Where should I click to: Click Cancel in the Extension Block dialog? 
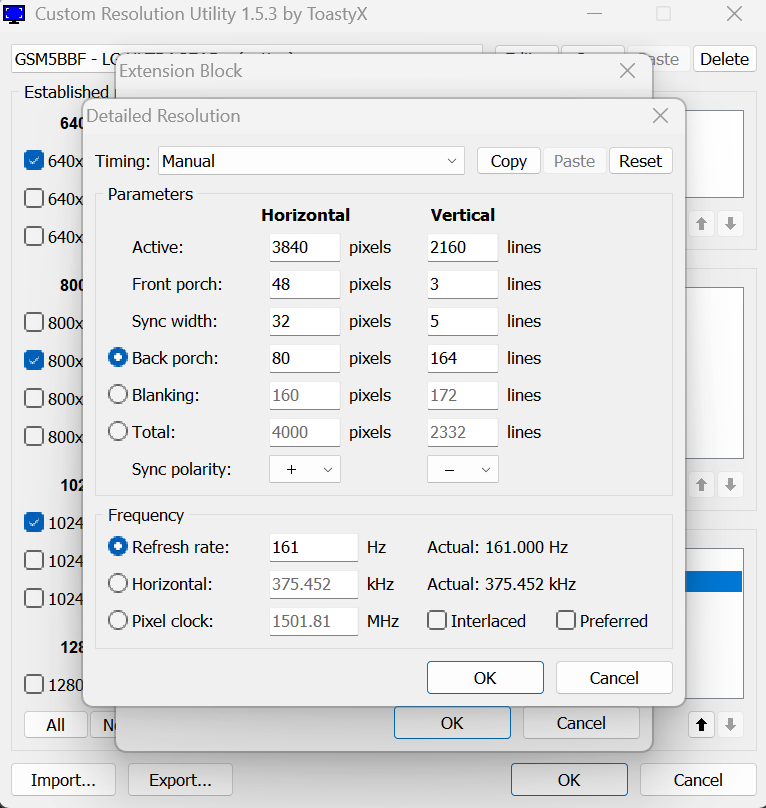(x=581, y=723)
